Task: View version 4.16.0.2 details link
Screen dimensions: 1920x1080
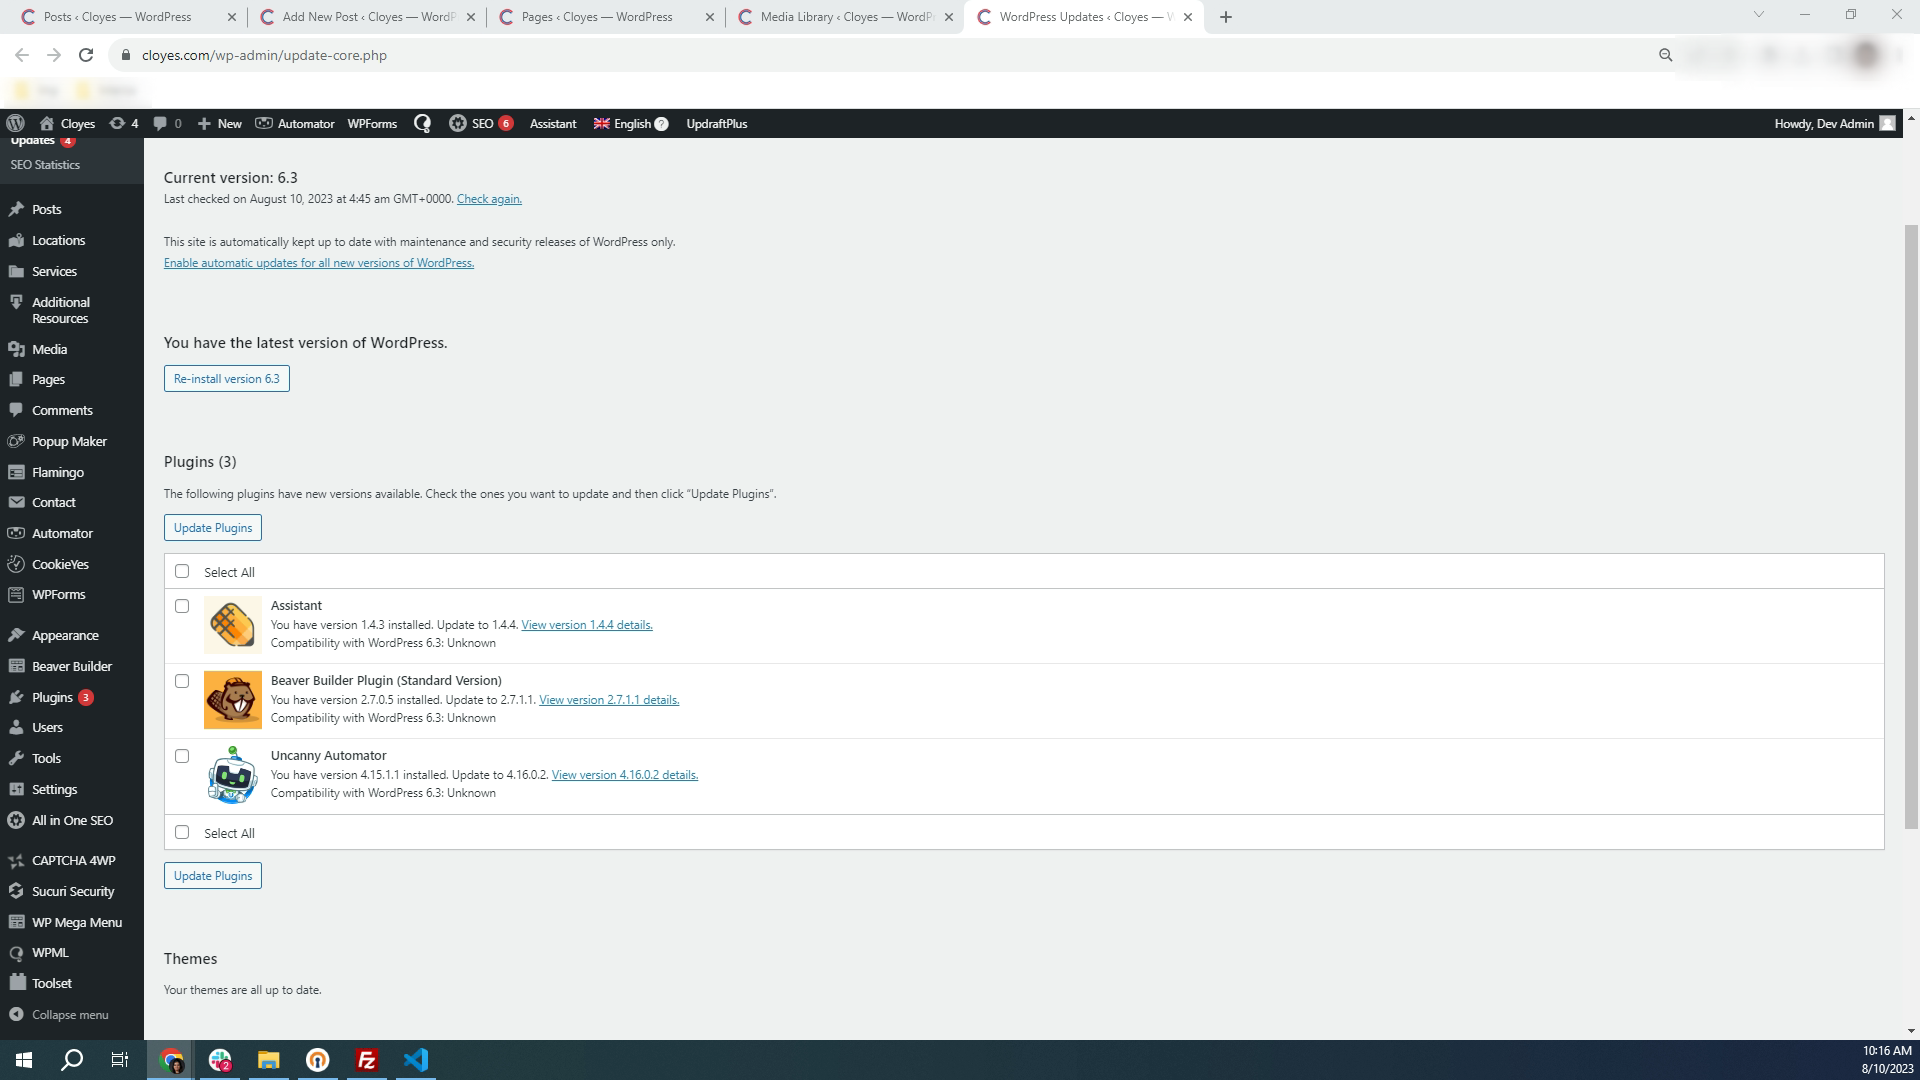Action: 625,775
